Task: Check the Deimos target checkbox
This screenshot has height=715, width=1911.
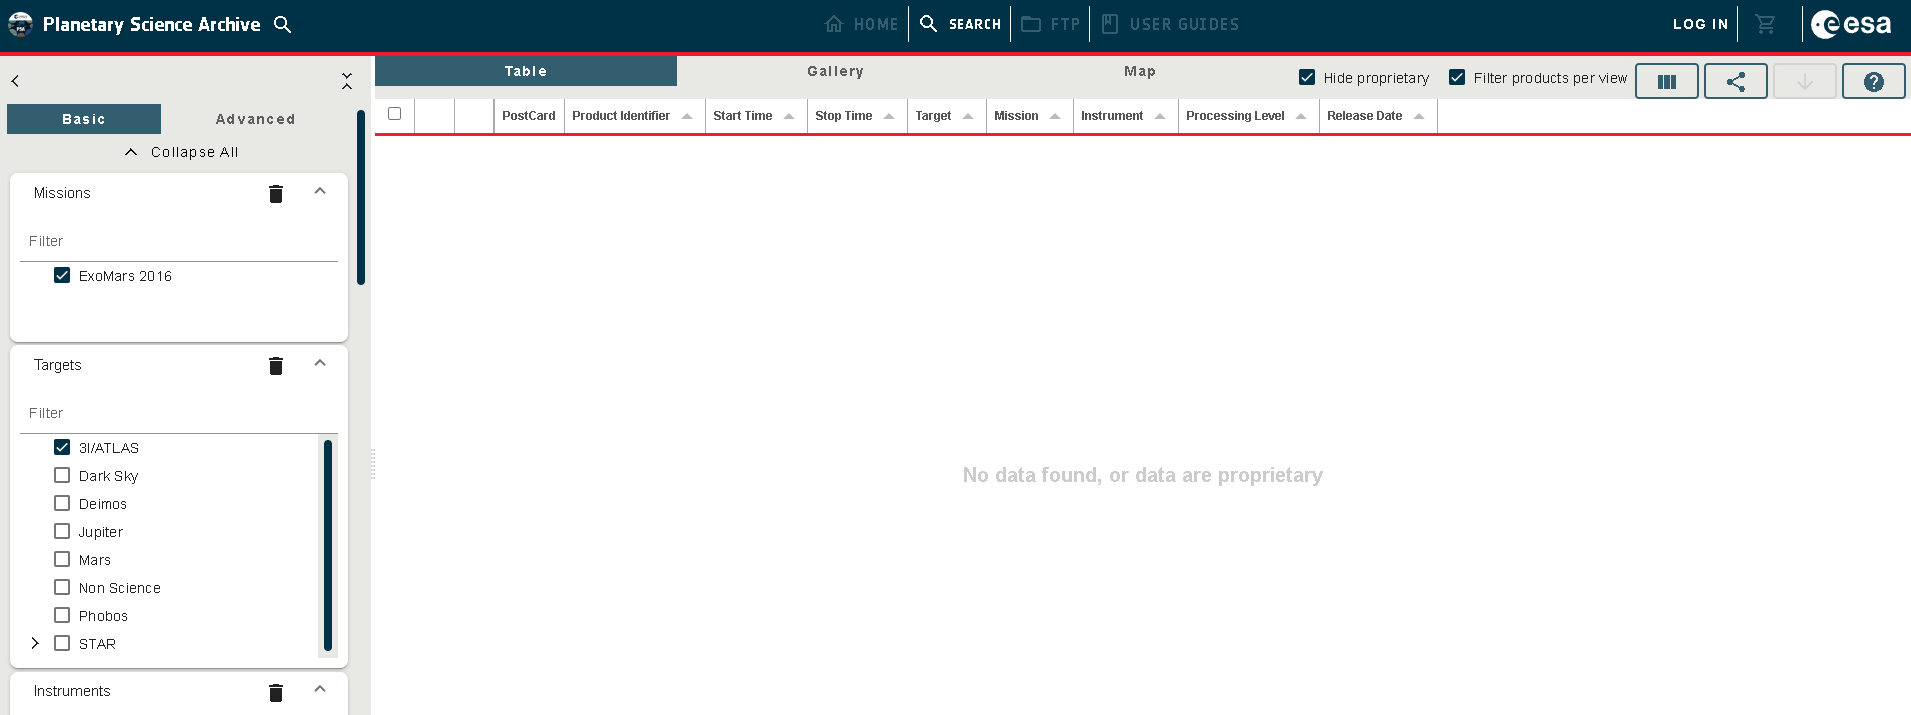Action: tap(62, 503)
